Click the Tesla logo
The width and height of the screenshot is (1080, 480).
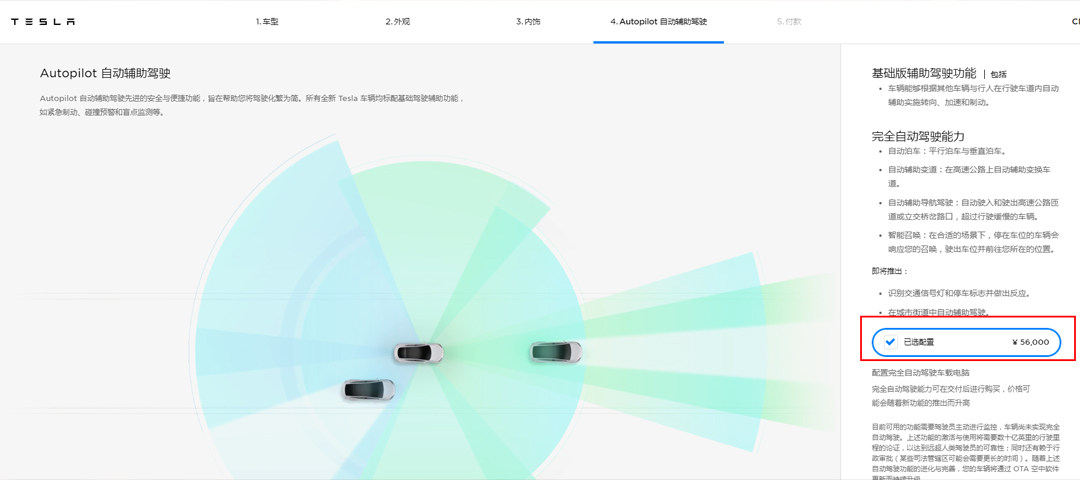click(x=42, y=21)
